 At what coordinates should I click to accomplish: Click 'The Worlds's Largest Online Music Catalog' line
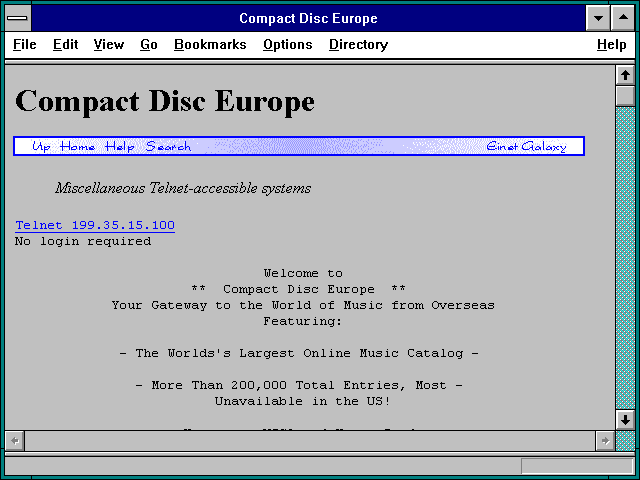coord(299,353)
